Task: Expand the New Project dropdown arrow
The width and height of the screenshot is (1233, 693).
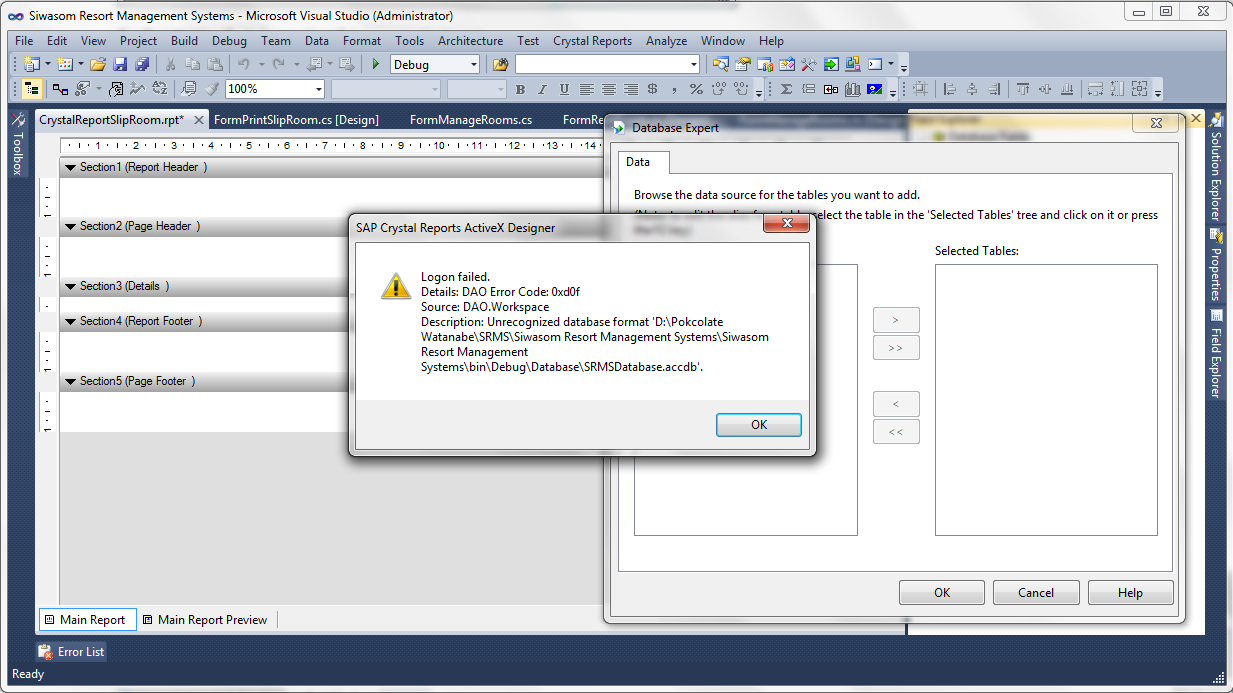Action: (47, 64)
